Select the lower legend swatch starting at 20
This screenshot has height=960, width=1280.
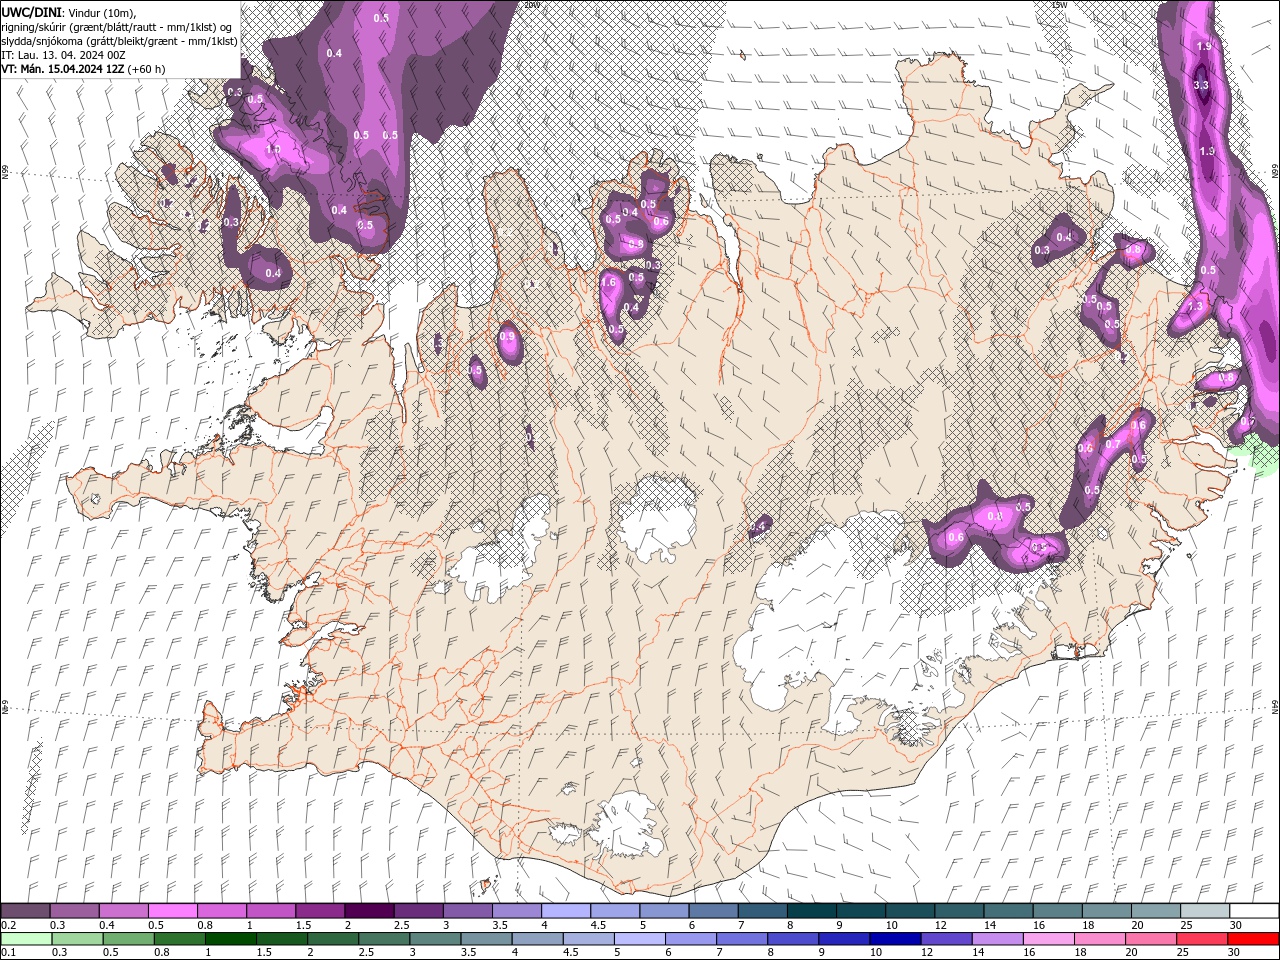point(1149,939)
